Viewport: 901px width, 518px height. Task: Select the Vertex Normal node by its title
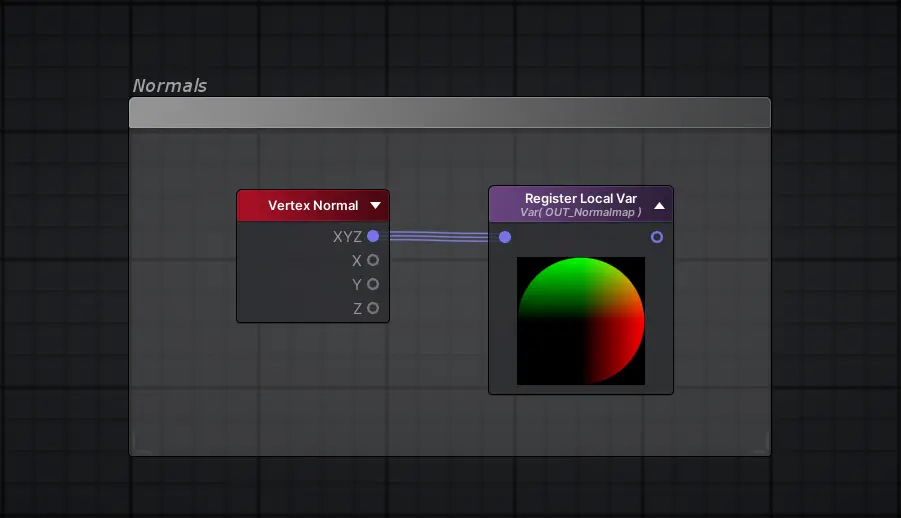[312, 206]
